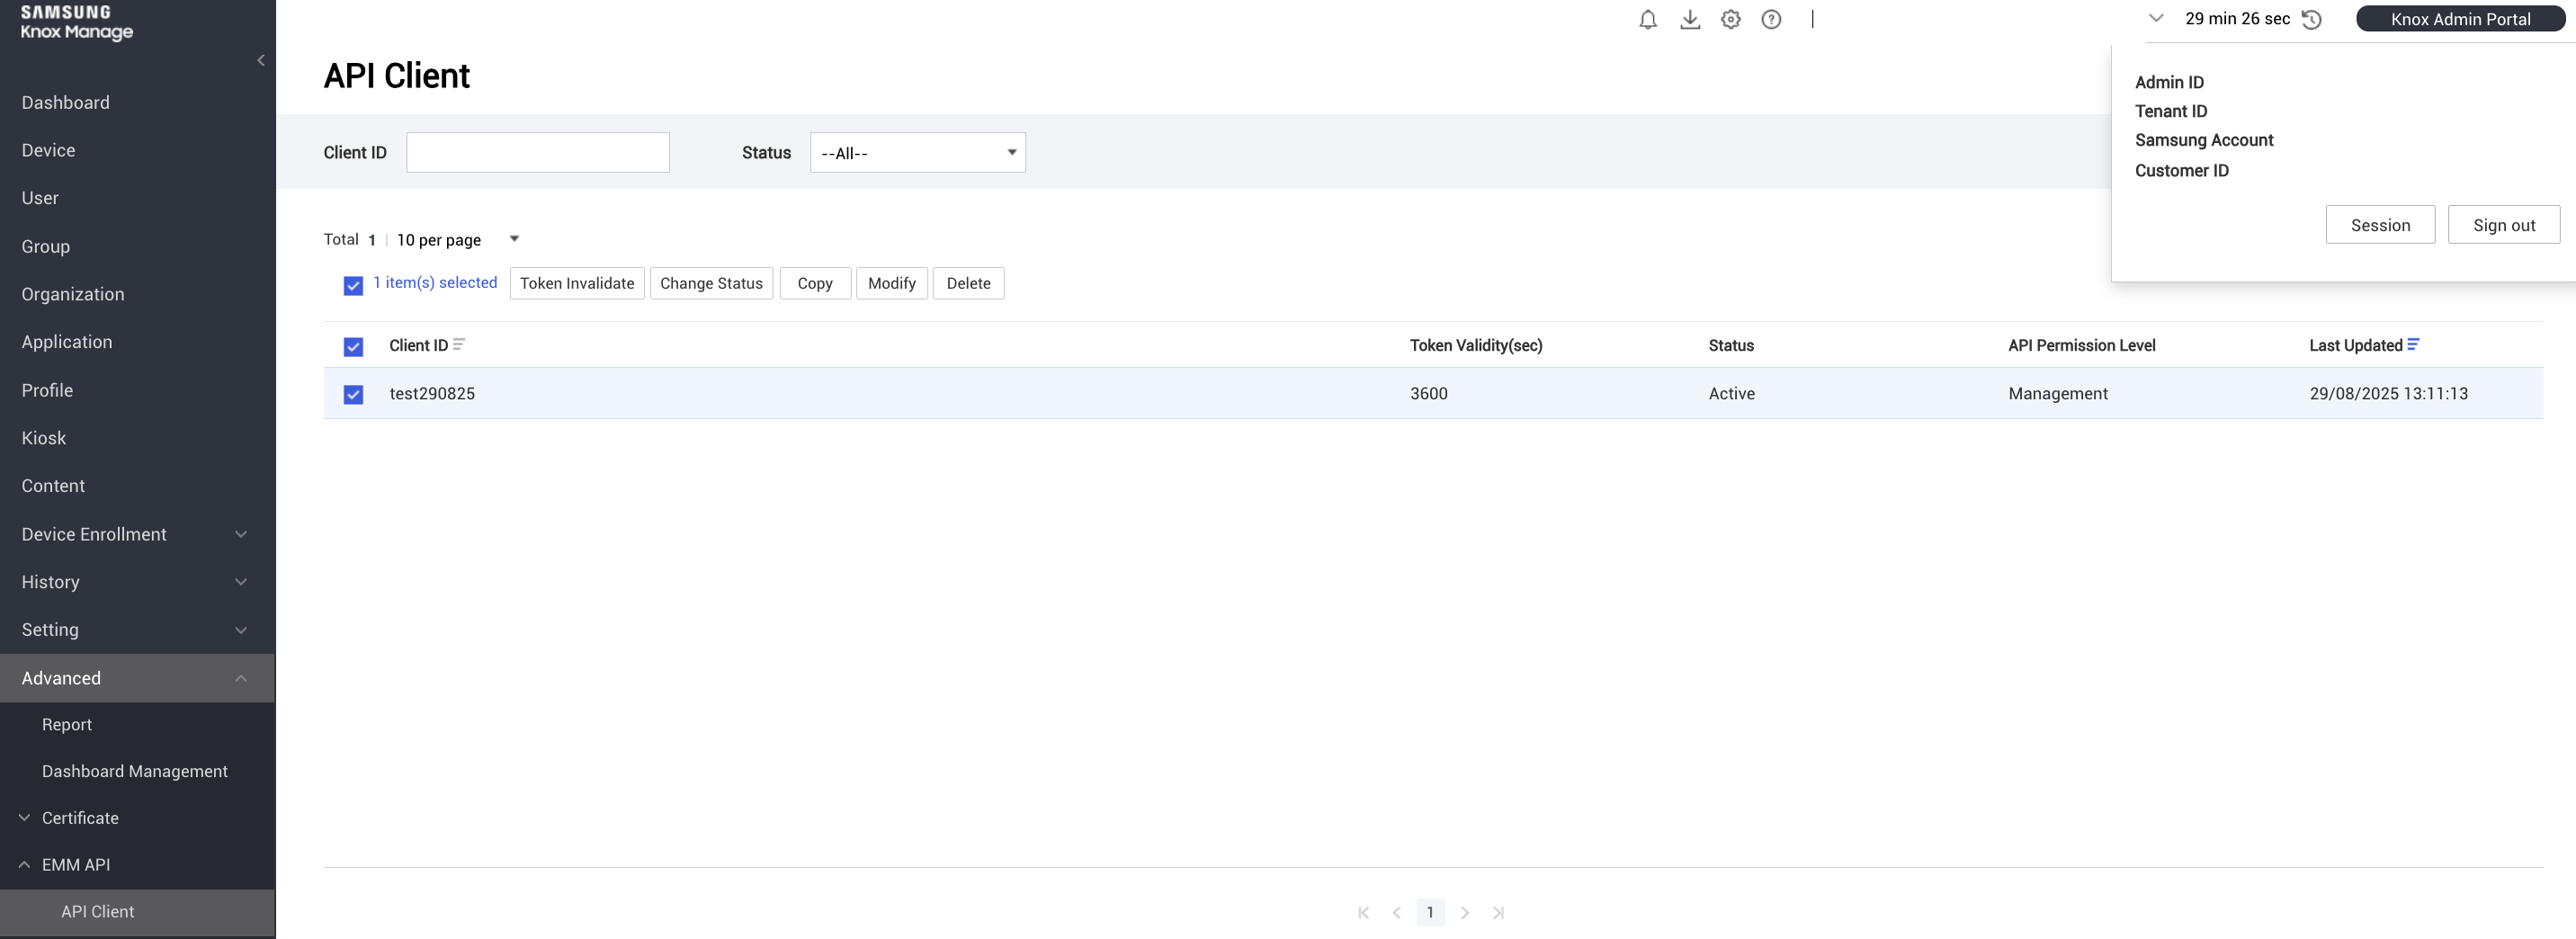Go to the next page arrow
Viewport: 2576px width, 939px height.
point(1465,913)
